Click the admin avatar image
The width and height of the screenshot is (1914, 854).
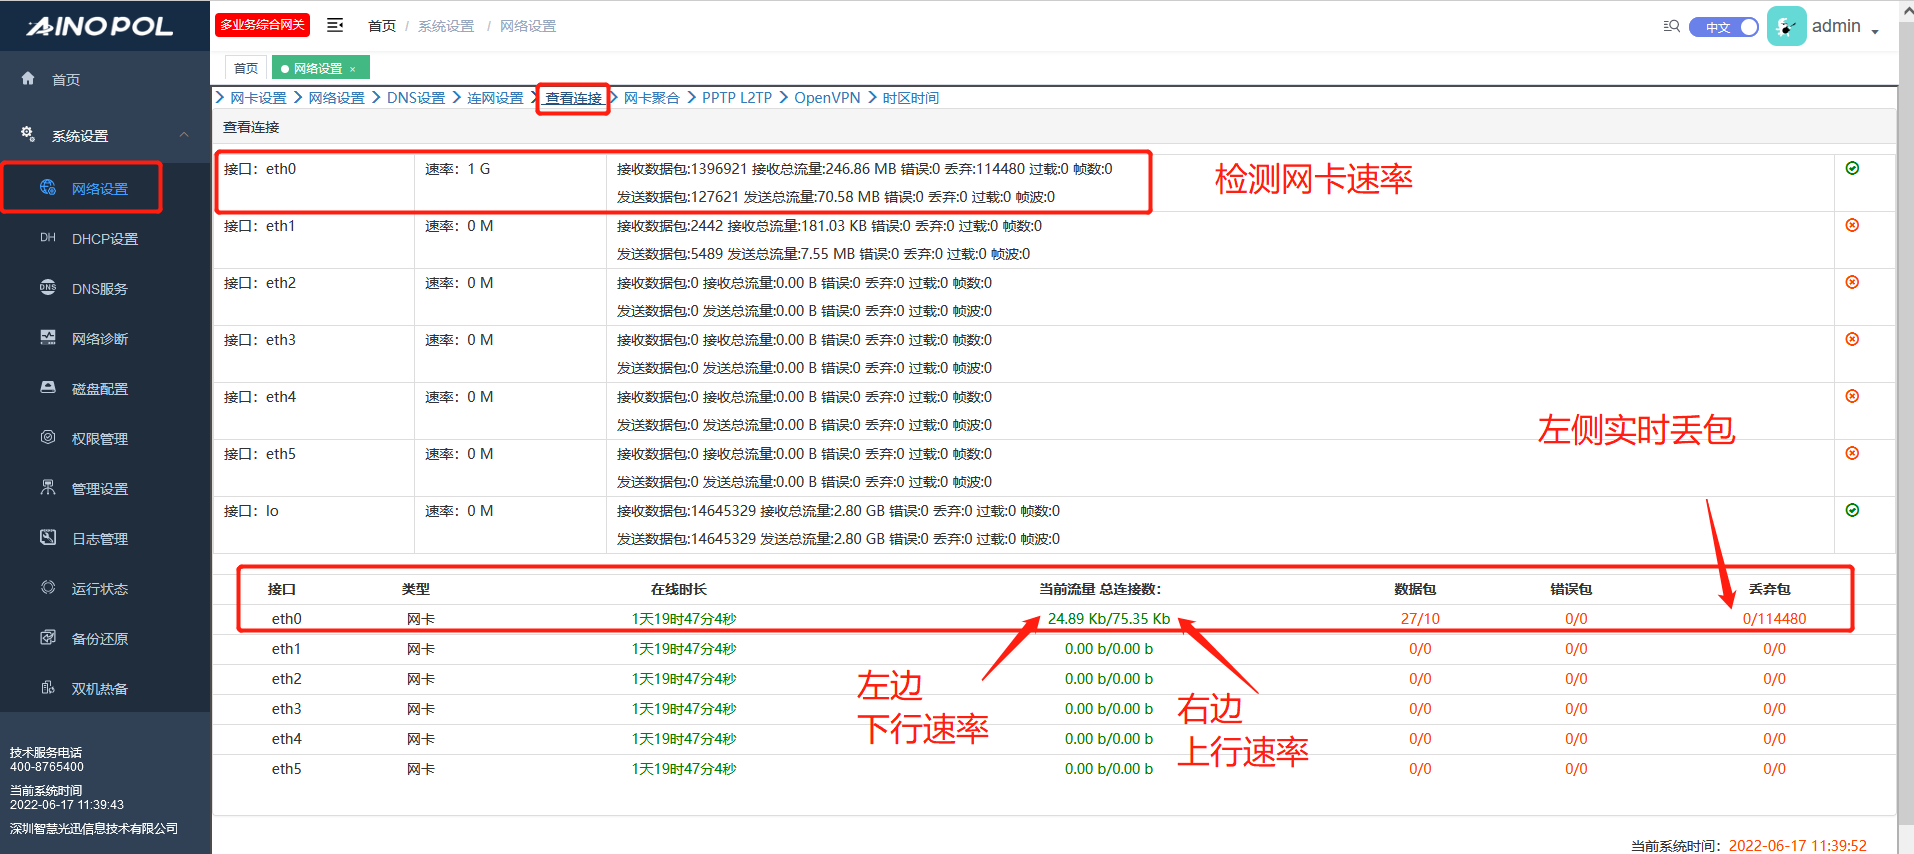tap(1786, 26)
